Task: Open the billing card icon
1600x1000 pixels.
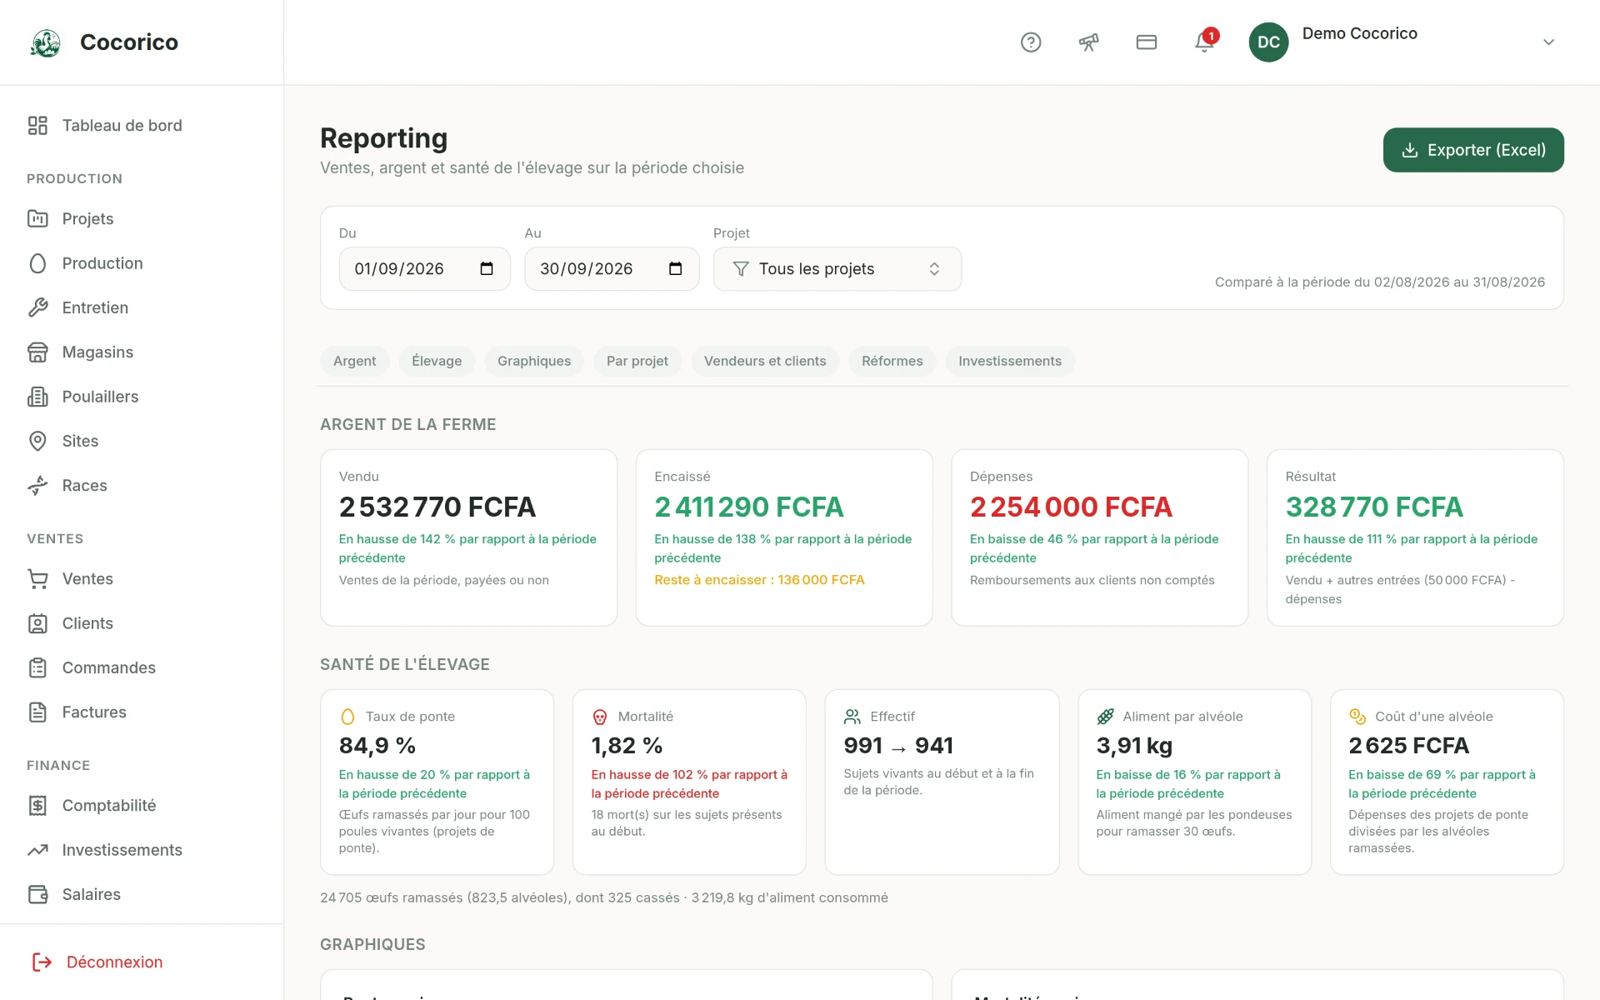Action: click(1147, 42)
